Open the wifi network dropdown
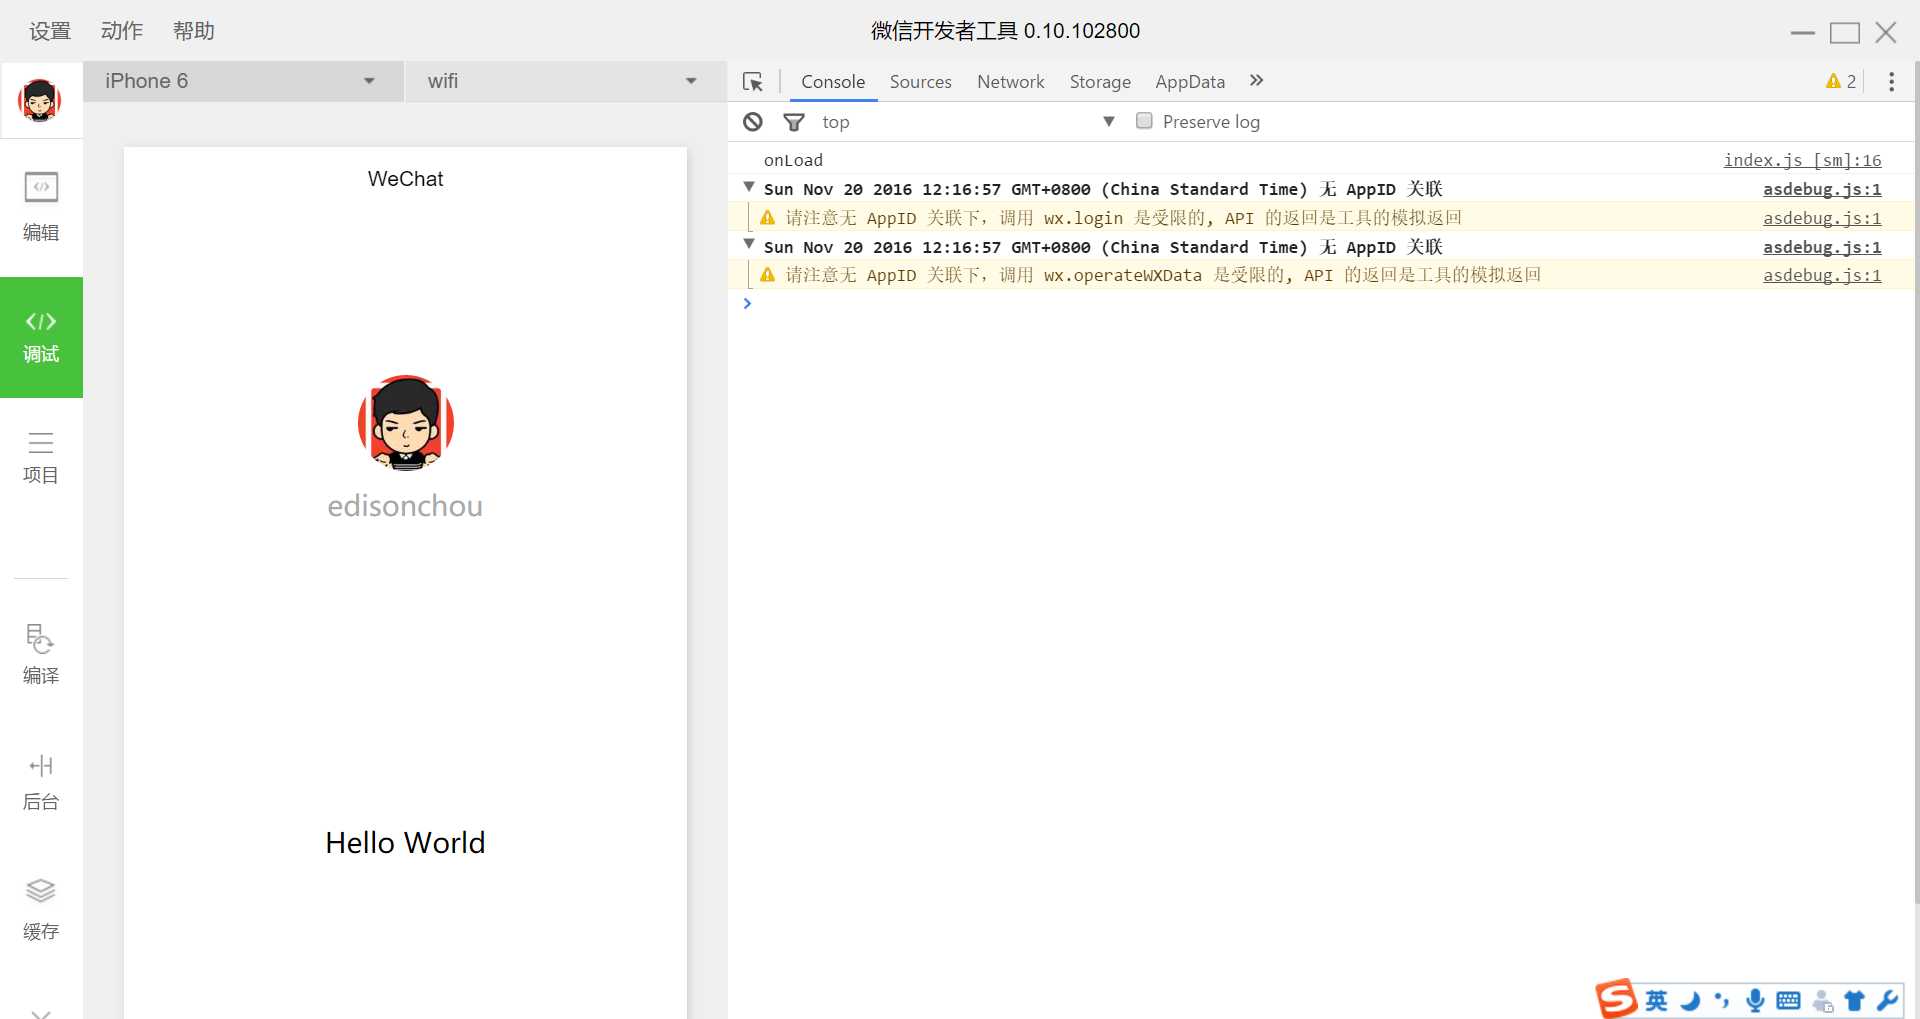The width and height of the screenshot is (1920, 1019). click(x=565, y=81)
